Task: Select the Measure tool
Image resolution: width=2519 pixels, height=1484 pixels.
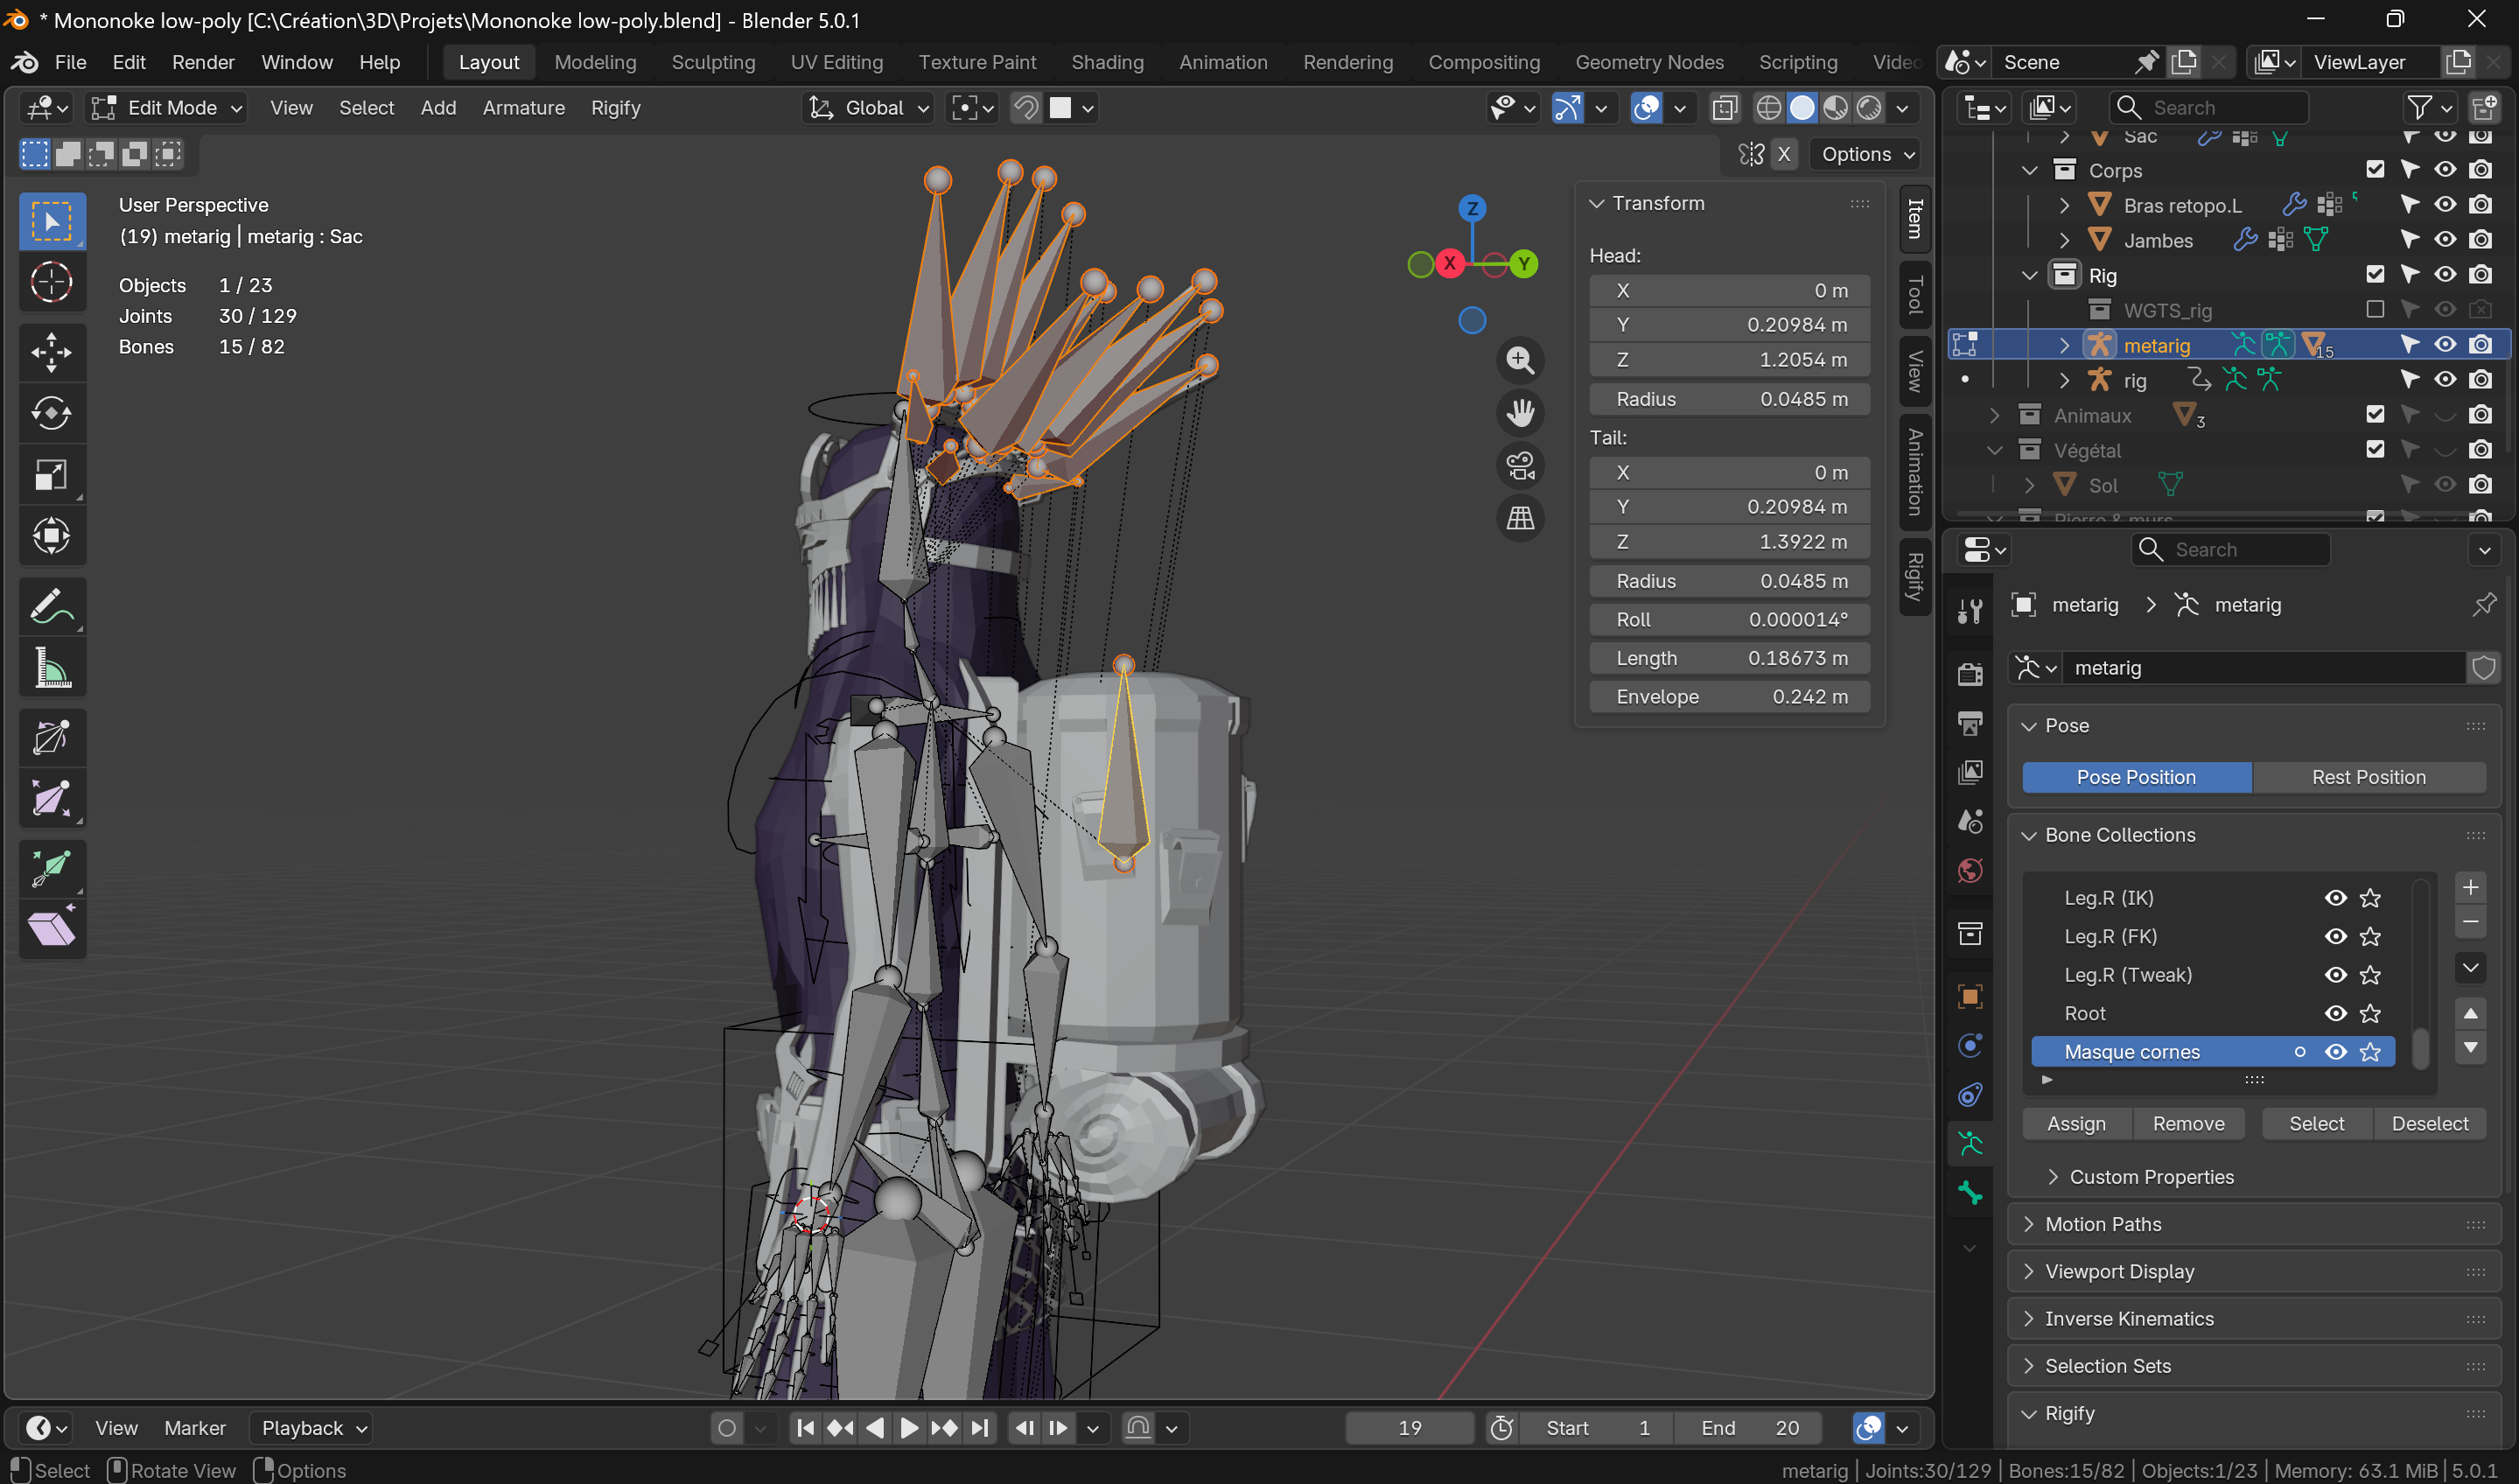Action: click(51, 667)
